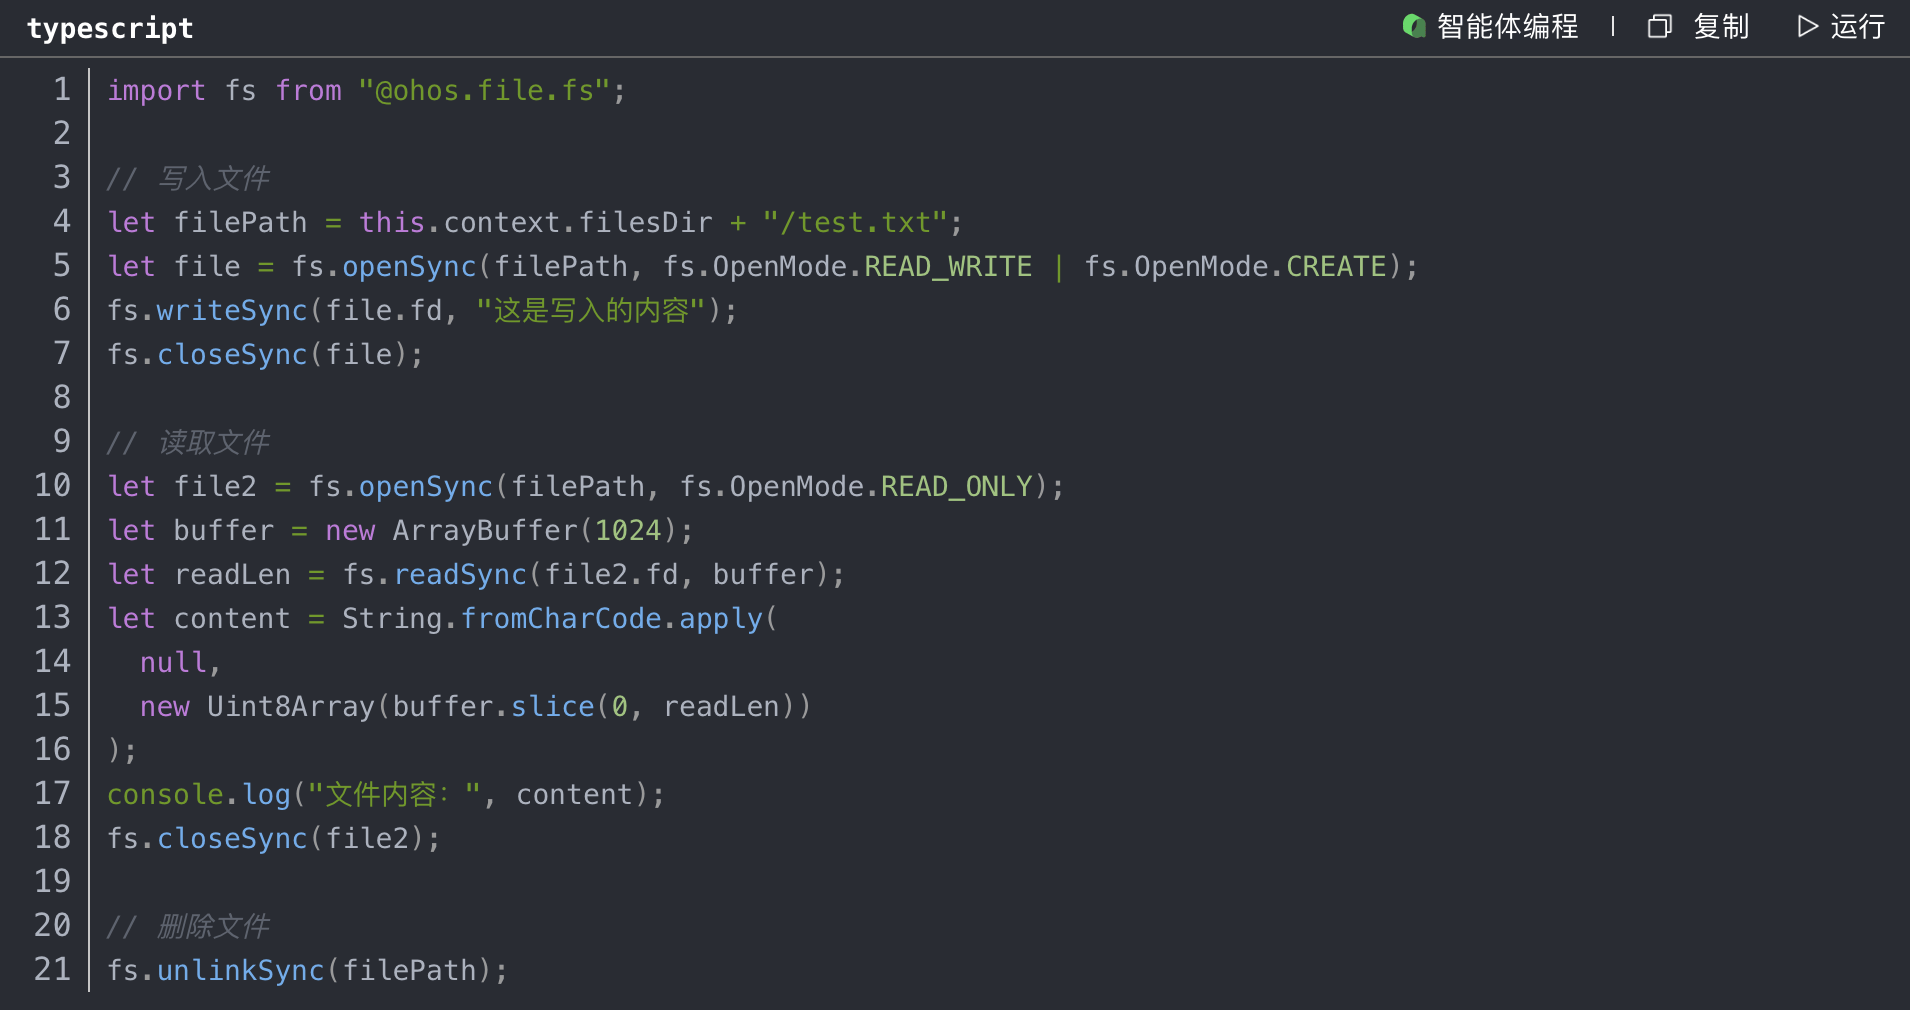Click the openSync call on line 5
1910x1010 pixels.
pos(409,267)
